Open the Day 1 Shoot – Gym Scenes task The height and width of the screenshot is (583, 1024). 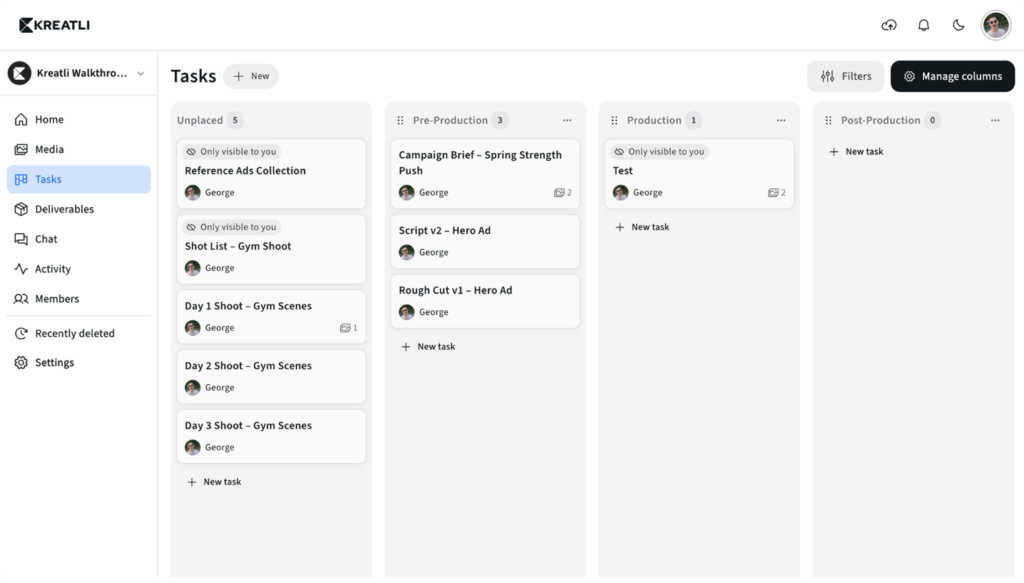[x=271, y=317]
